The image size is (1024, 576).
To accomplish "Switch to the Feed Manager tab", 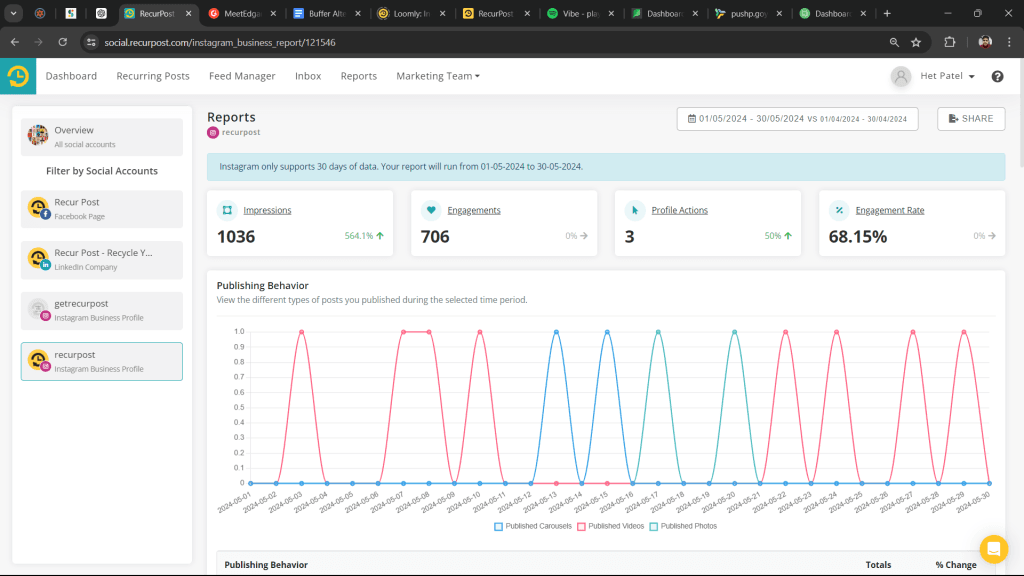I will point(242,75).
